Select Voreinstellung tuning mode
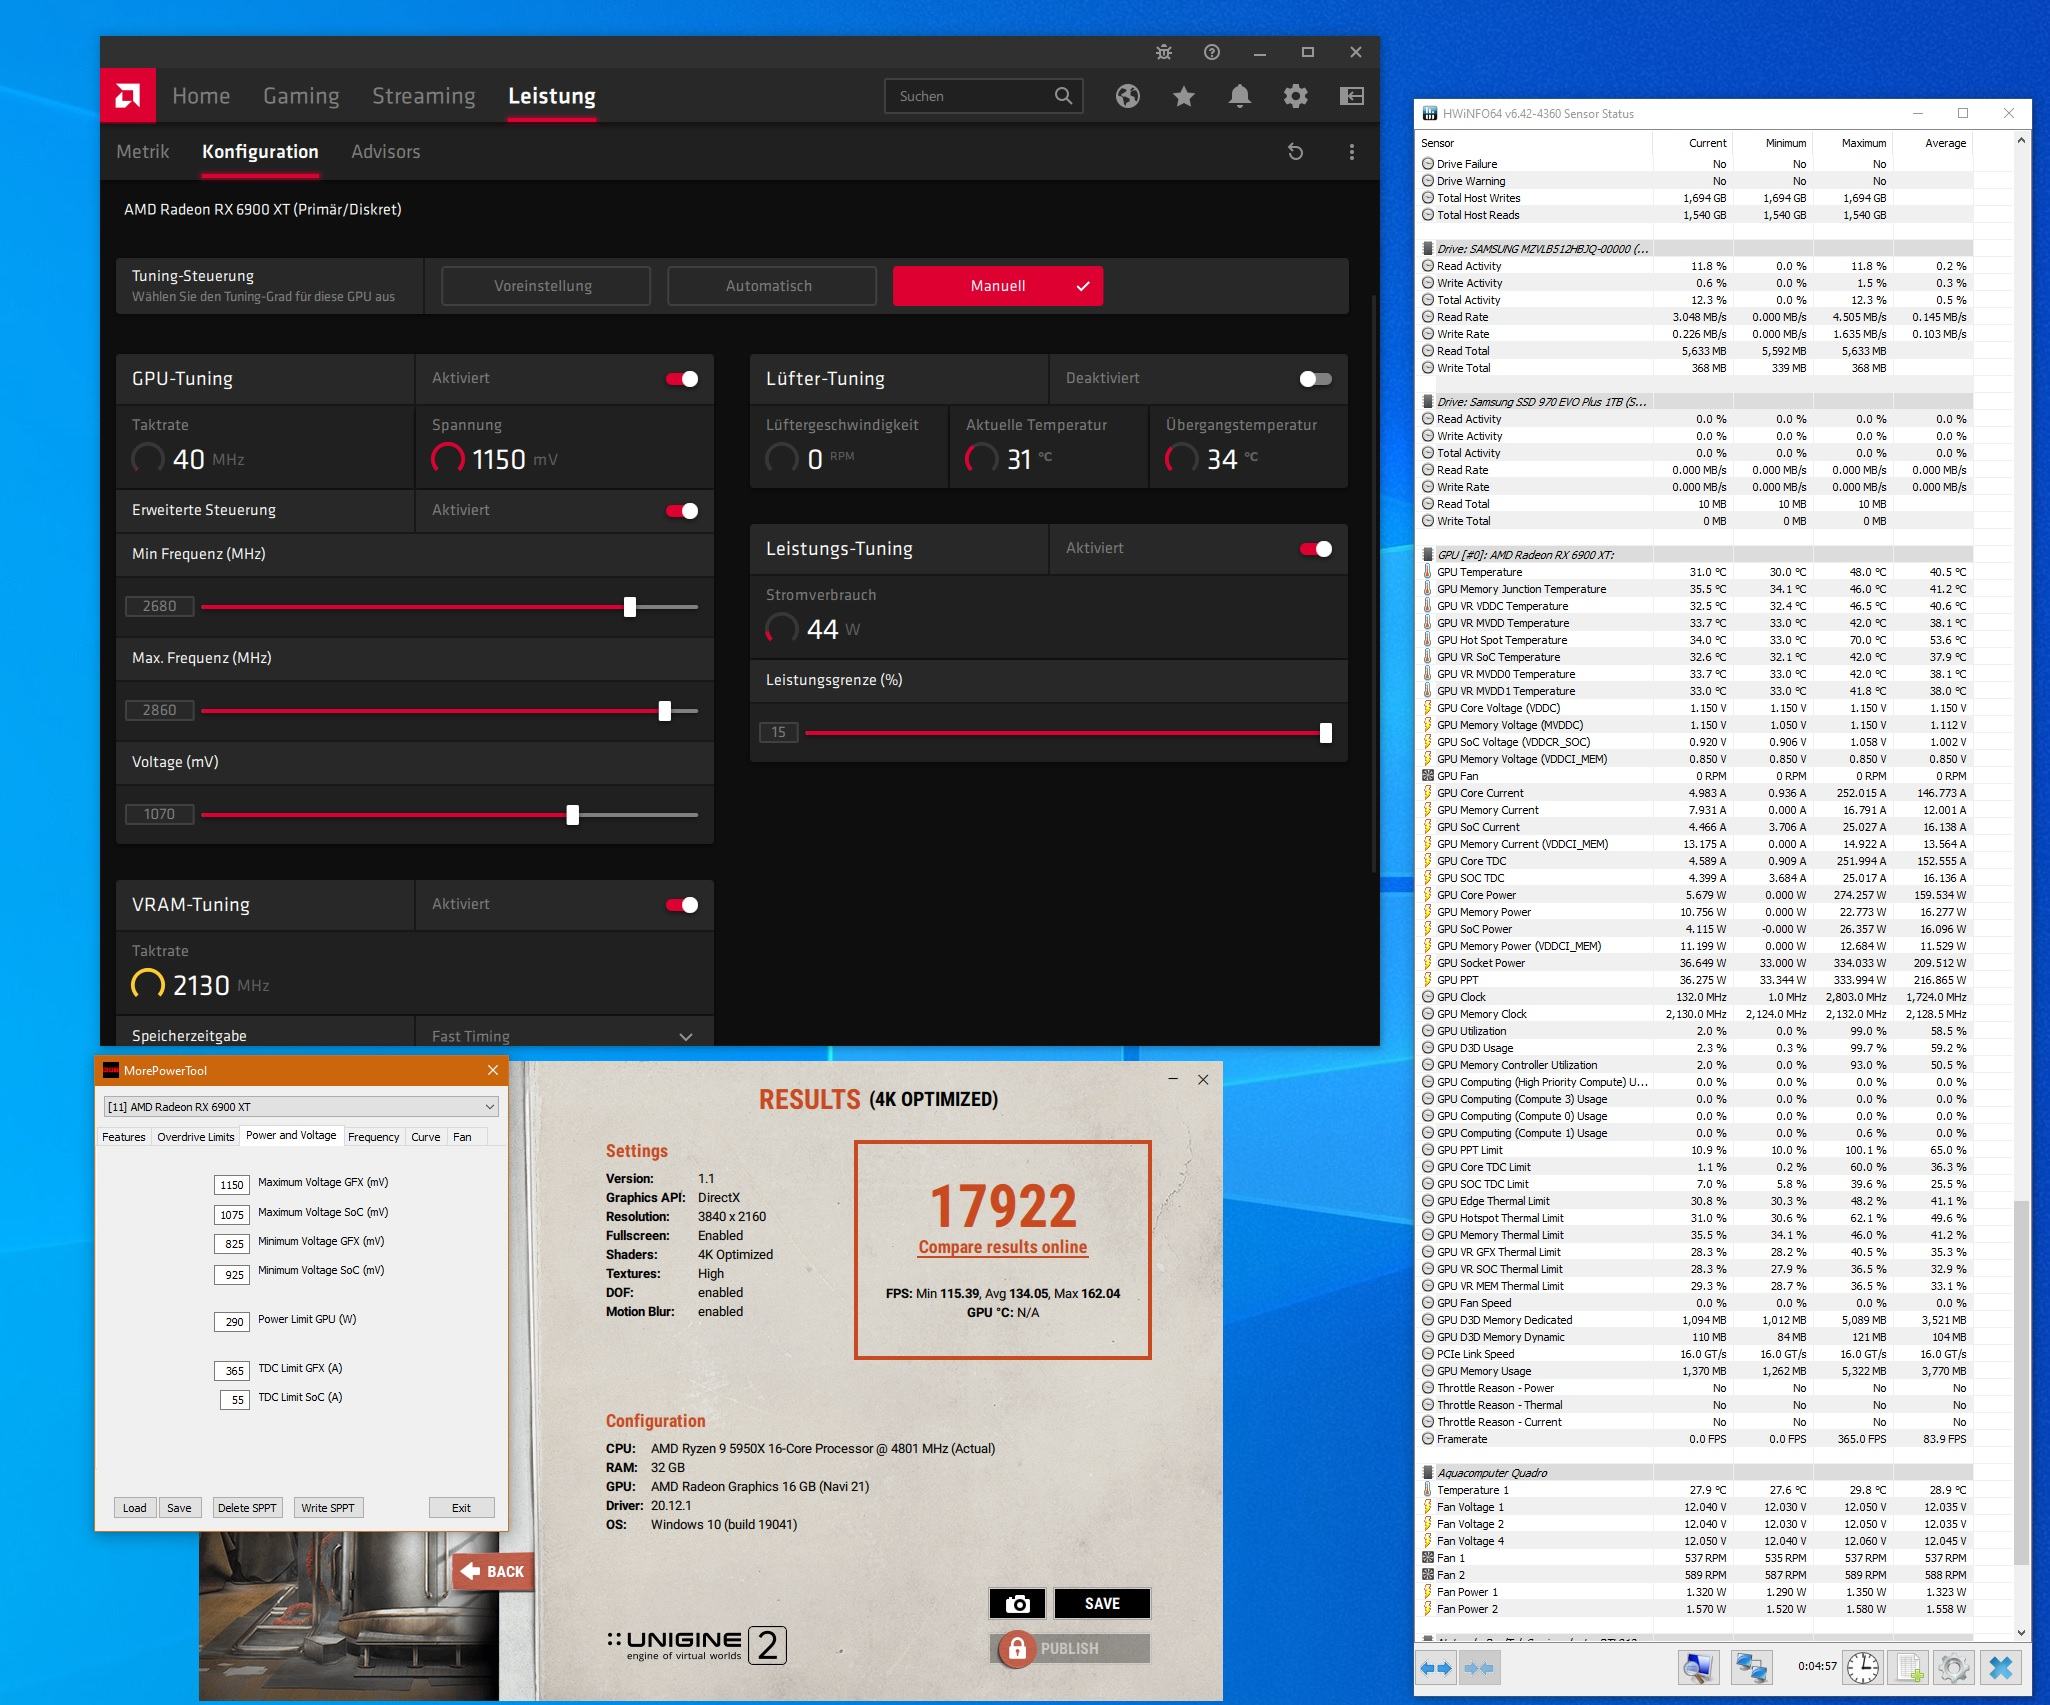The image size is (2050, 1705). [x=545, y=286]
